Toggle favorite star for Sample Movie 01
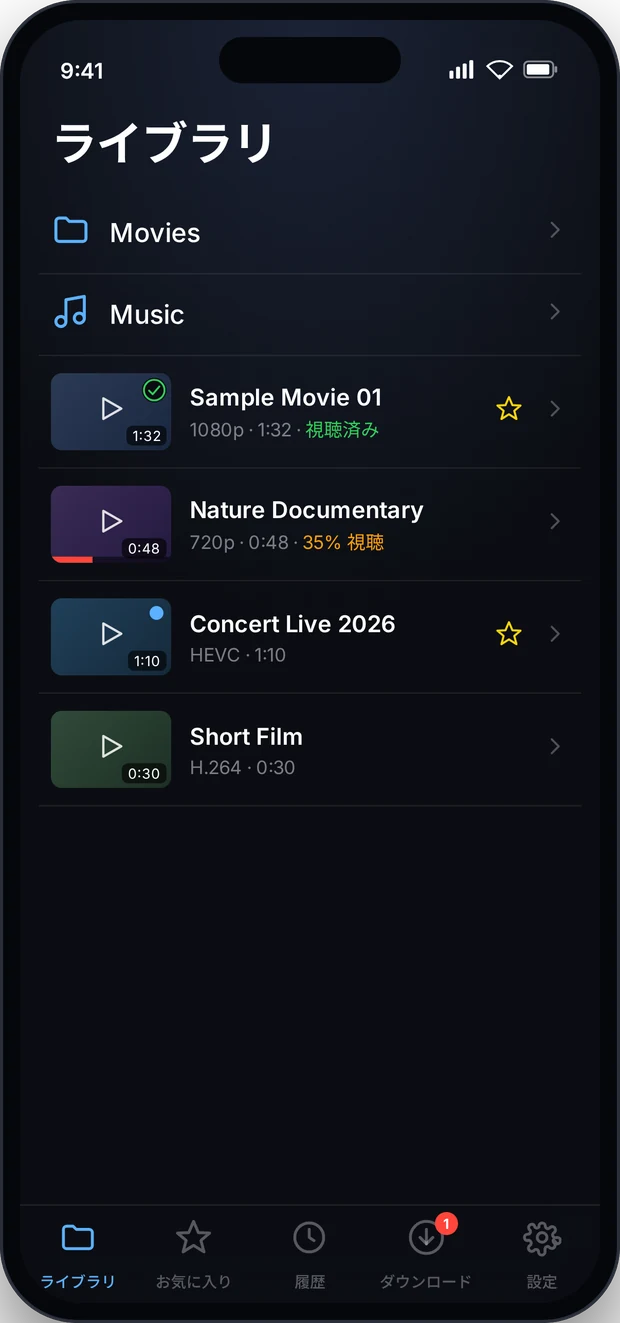Screen dimensions: 620x1323 [x=509, y=408]
